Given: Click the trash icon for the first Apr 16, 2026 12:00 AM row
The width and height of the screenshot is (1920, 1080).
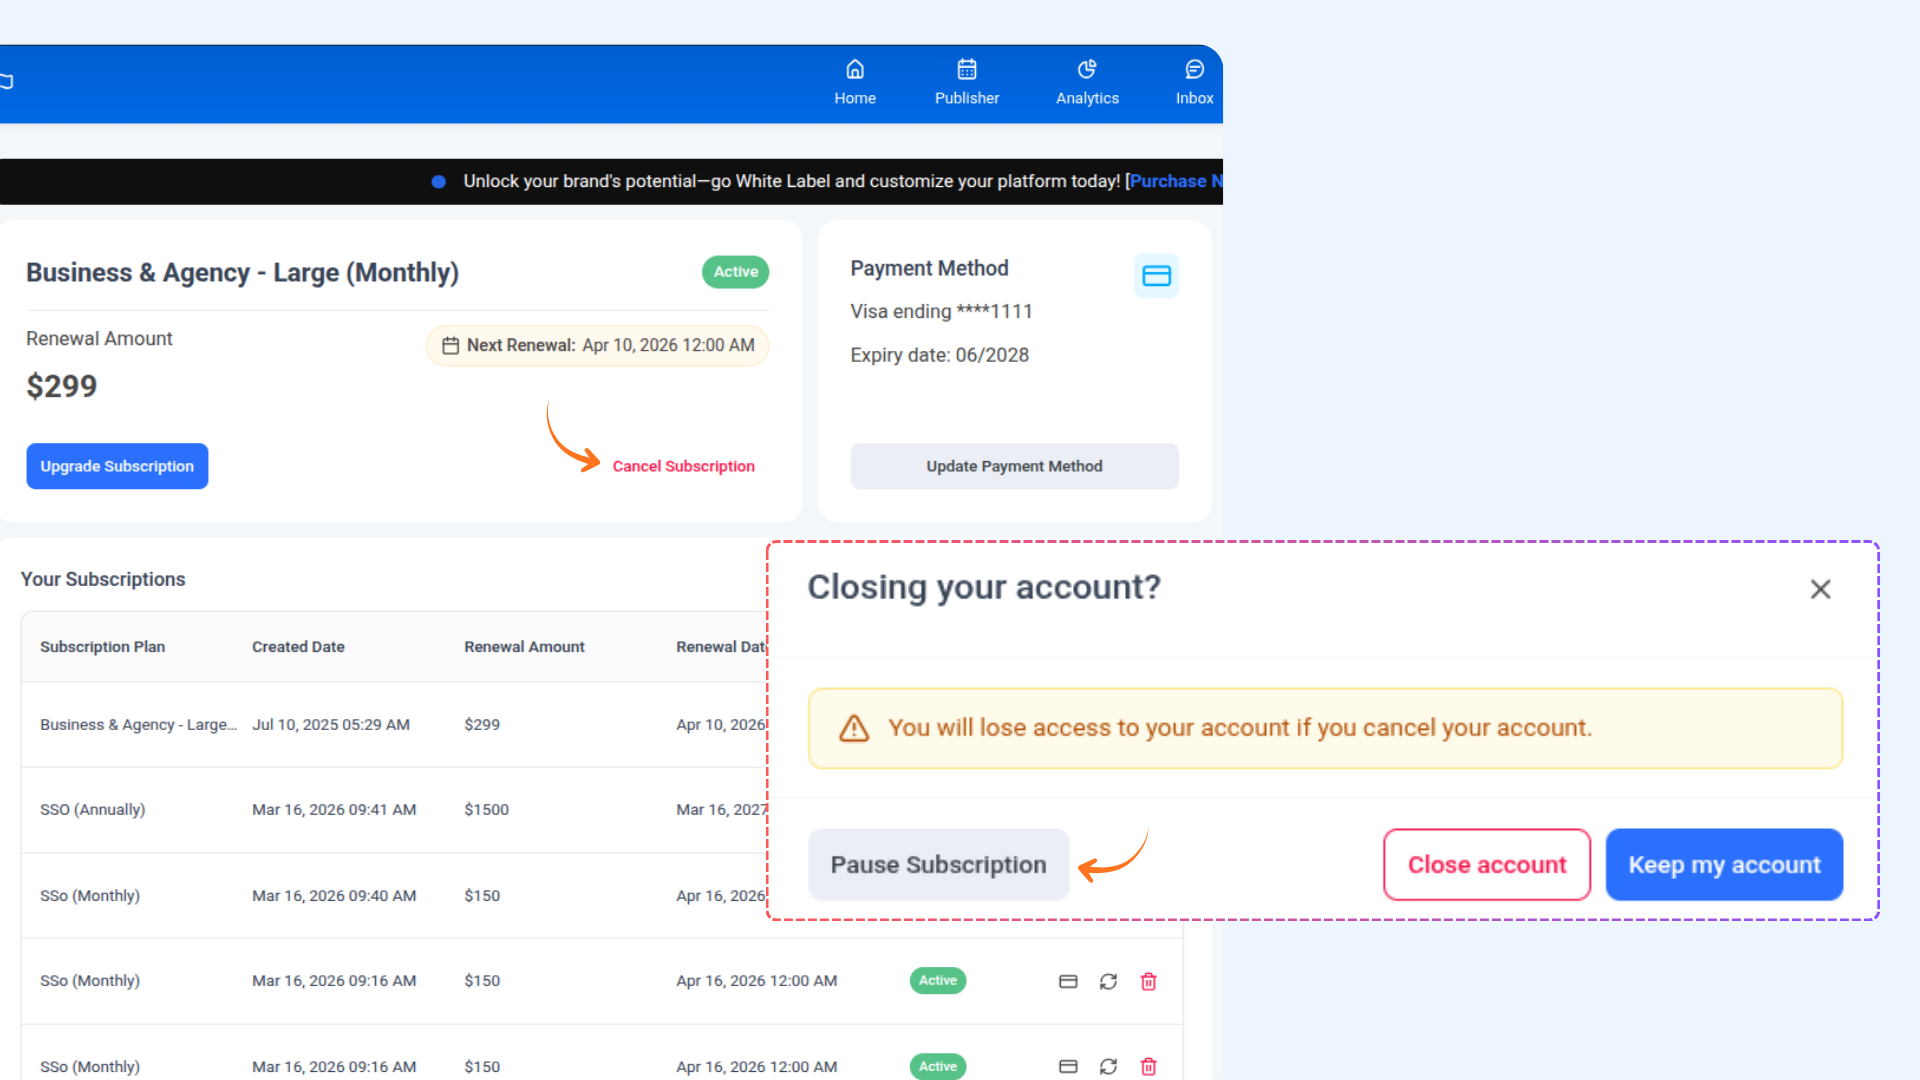Looking at the screenshot, I should pyautogui.click(x=1148, y=981).
